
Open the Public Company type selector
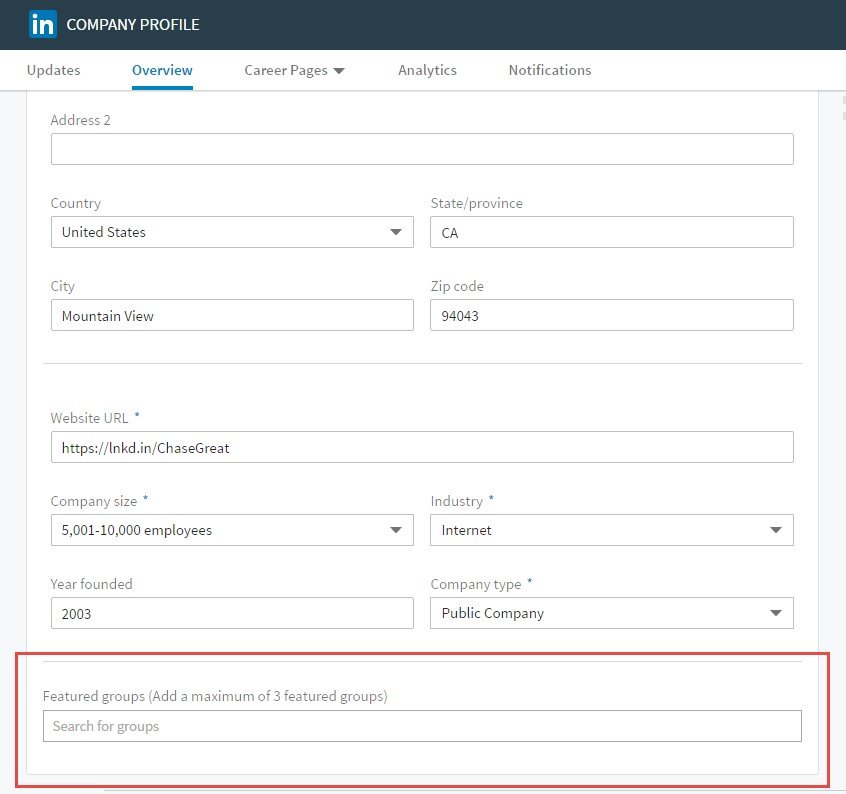[612, 613]
